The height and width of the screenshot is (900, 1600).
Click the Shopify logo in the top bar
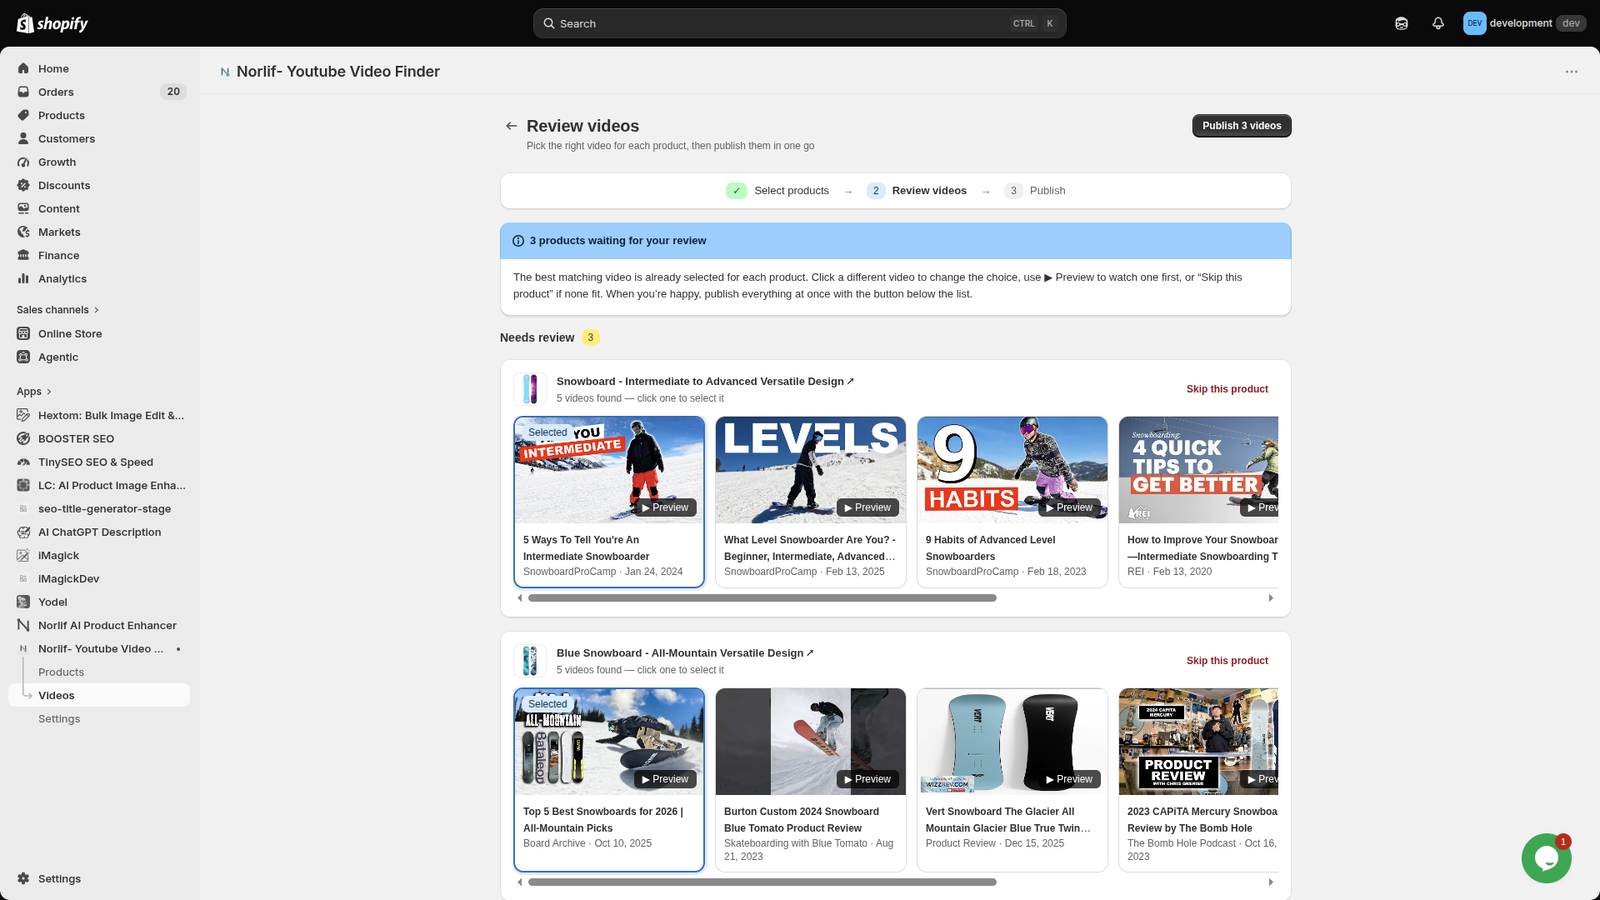tap(52, 23)
